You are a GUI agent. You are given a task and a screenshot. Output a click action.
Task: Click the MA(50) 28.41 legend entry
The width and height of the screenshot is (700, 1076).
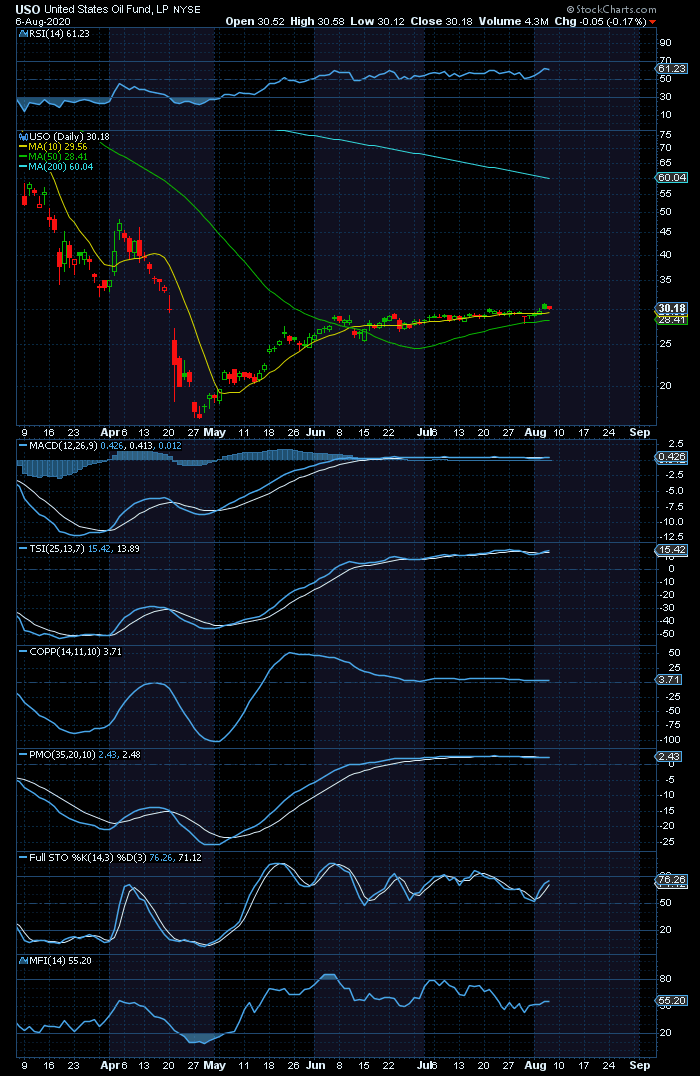pos(58,156)
